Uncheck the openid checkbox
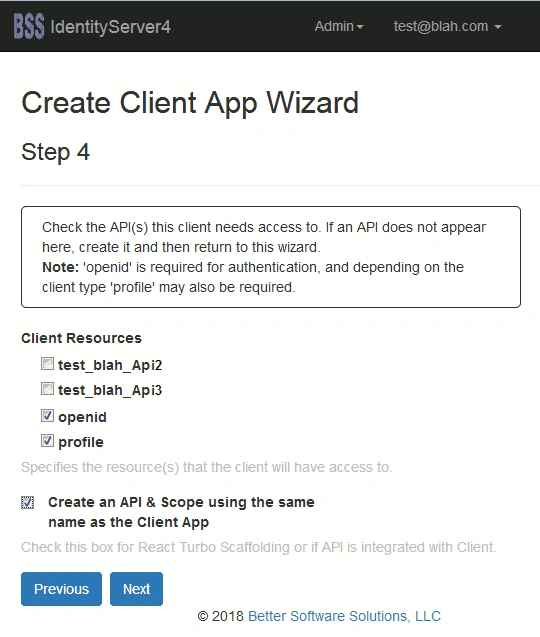The height and width of the screenshot is (637, 540). pyautogui.click(x=47, y=416)
